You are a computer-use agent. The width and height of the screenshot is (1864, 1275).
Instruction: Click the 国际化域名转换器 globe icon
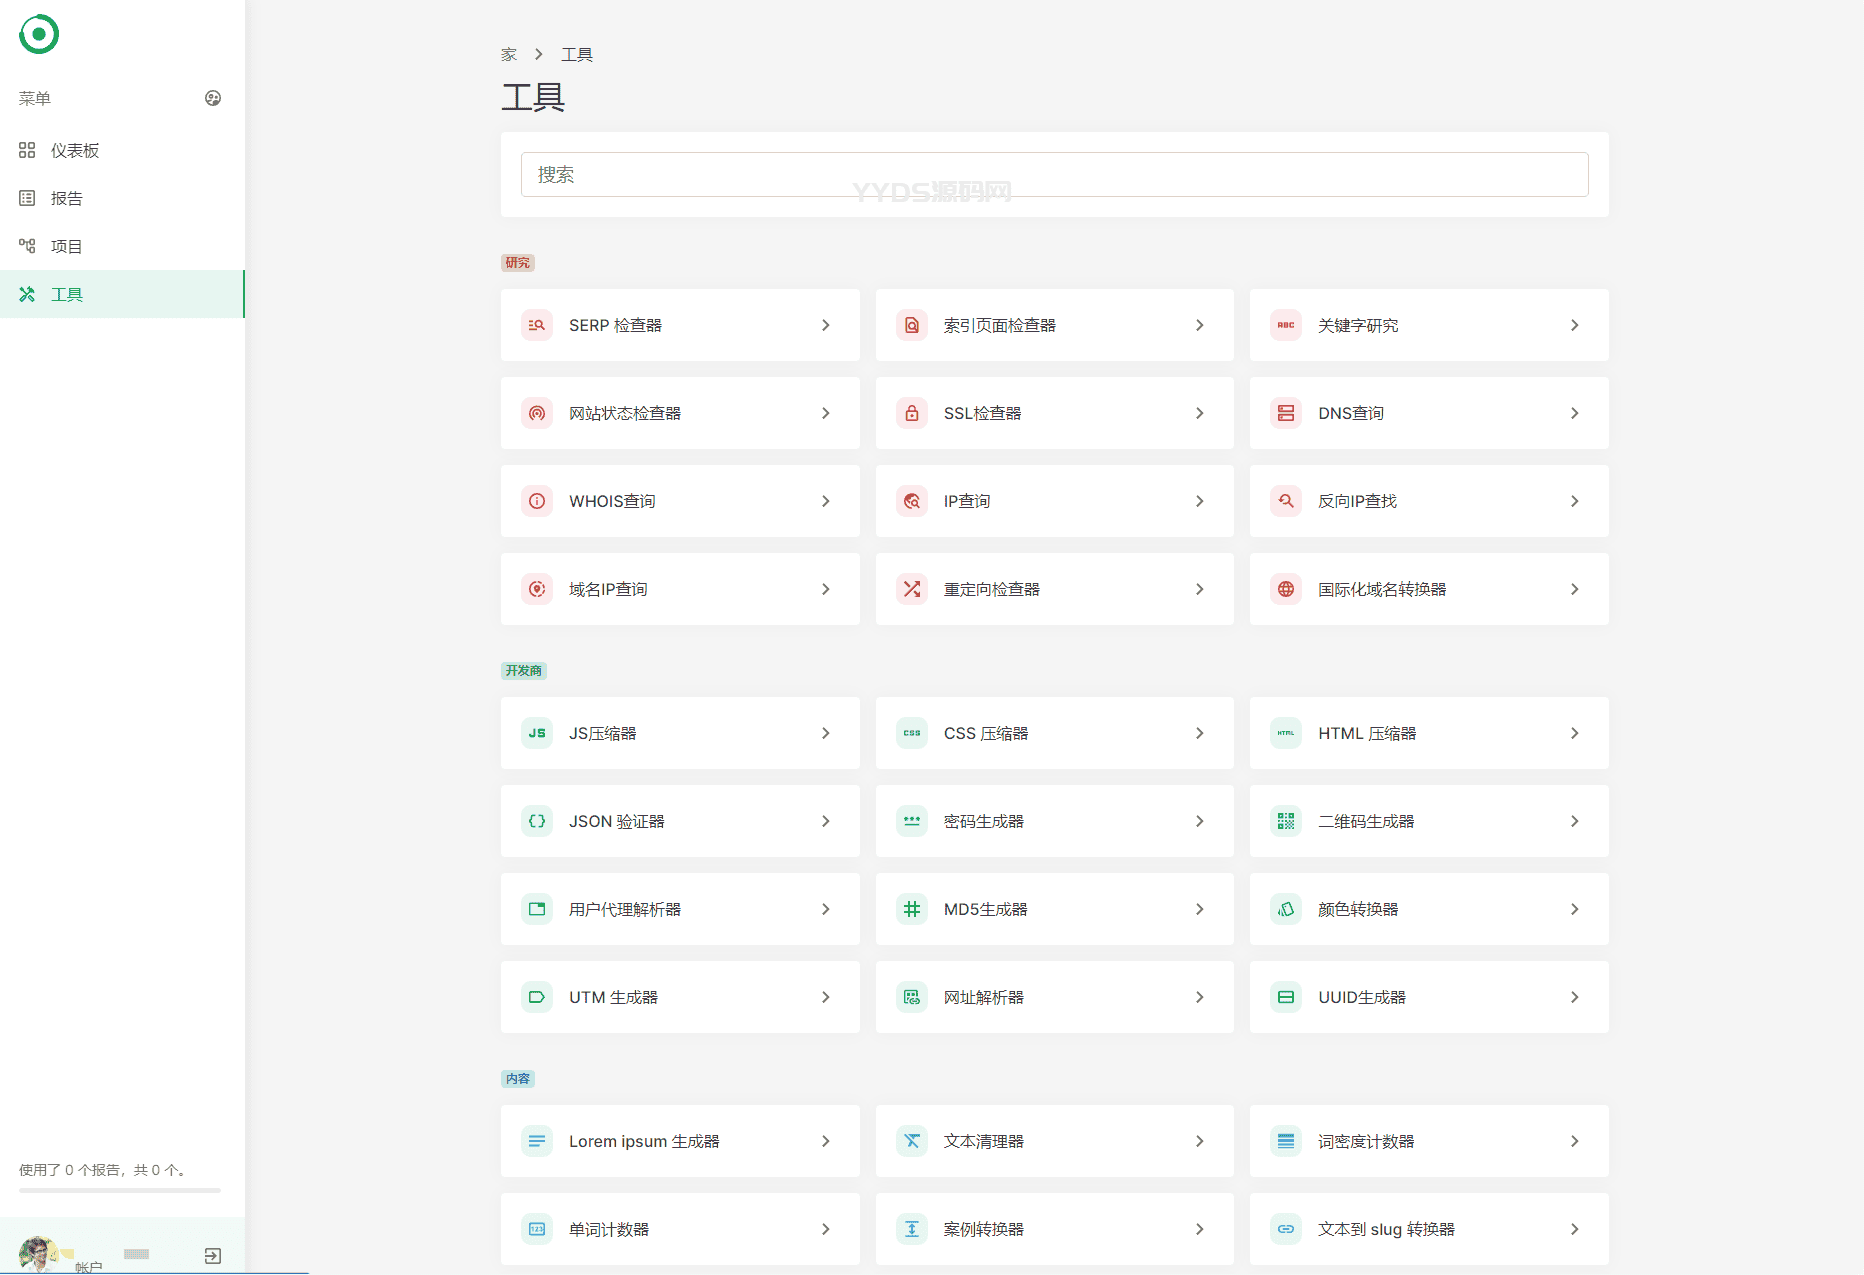click(1286, 589)
